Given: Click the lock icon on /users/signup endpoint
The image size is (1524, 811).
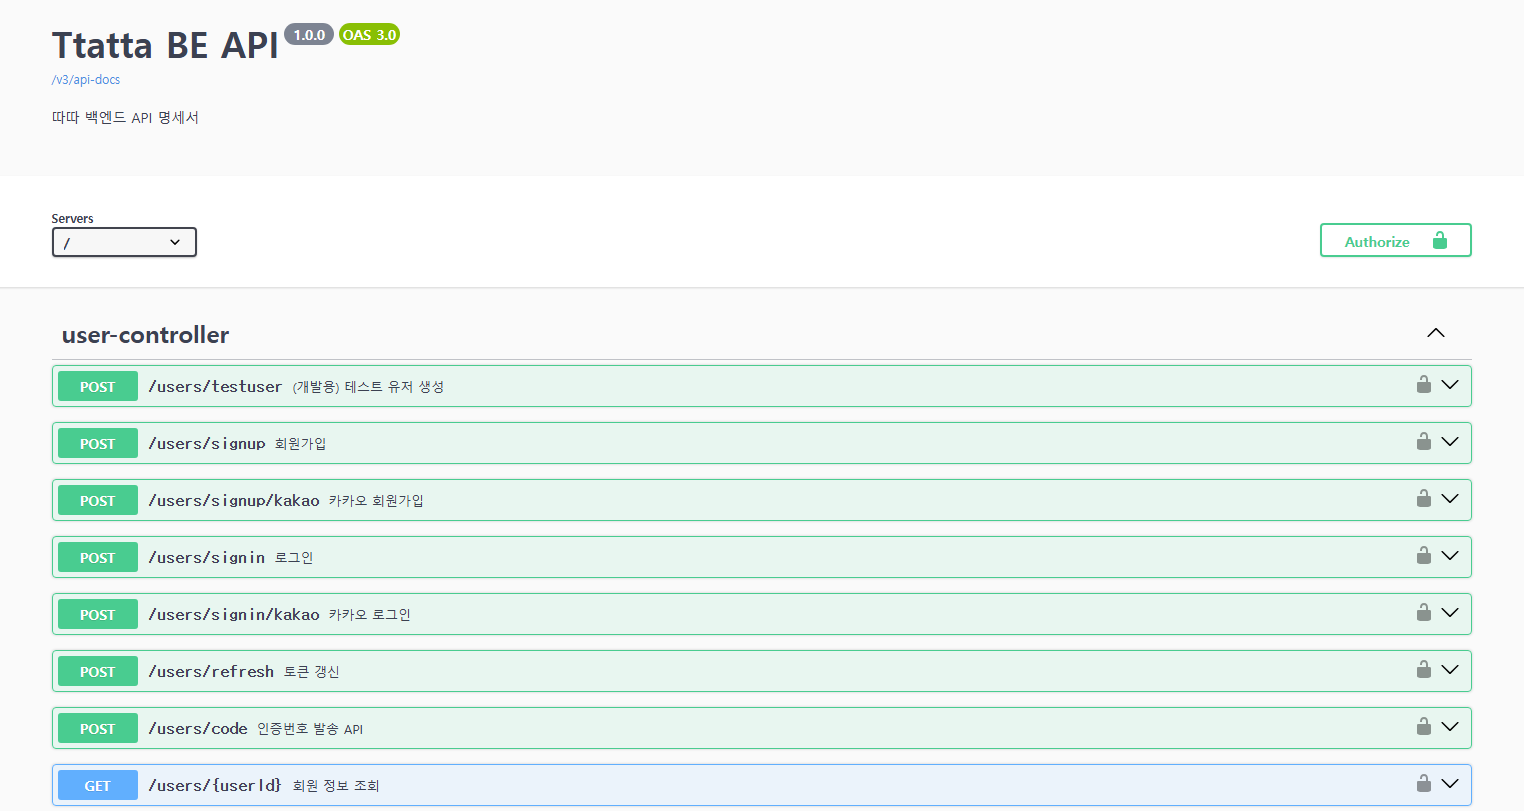Looking at the screenshot, I should pyautogui.click(x=1423, y=442).
